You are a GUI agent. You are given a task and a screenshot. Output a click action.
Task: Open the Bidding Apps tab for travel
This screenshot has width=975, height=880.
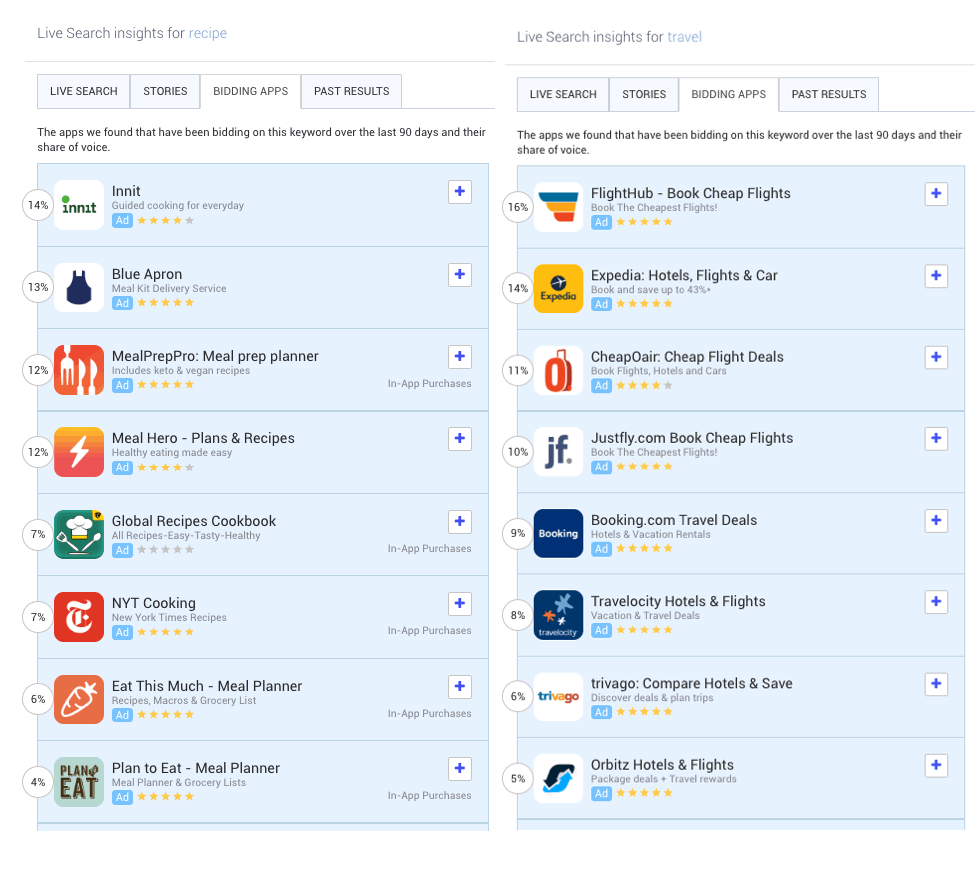[x=728, y=94]
